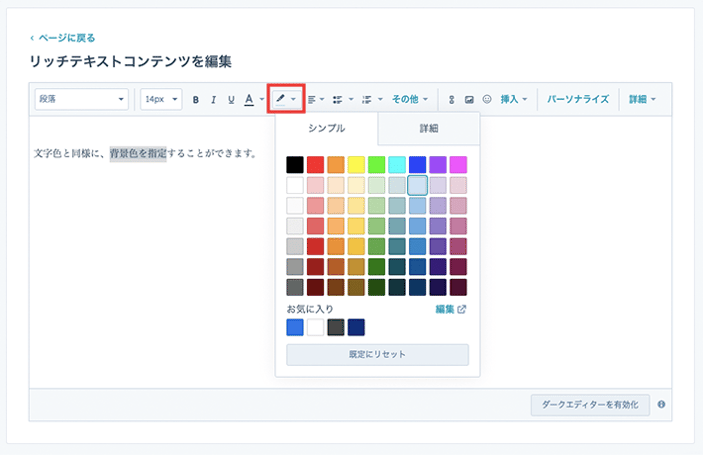Pick the white favorite color swatch
Screen dimensions: 703x455
[315, 327]
